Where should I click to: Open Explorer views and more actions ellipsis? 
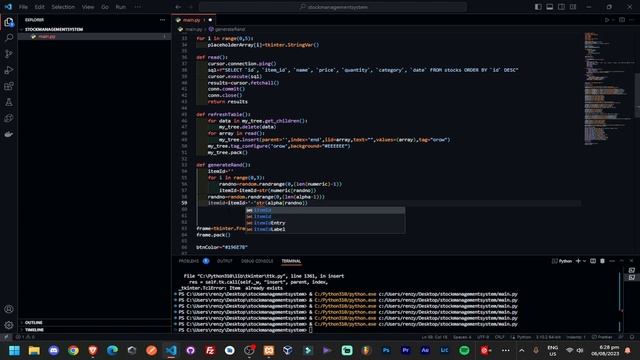point(162,20)
